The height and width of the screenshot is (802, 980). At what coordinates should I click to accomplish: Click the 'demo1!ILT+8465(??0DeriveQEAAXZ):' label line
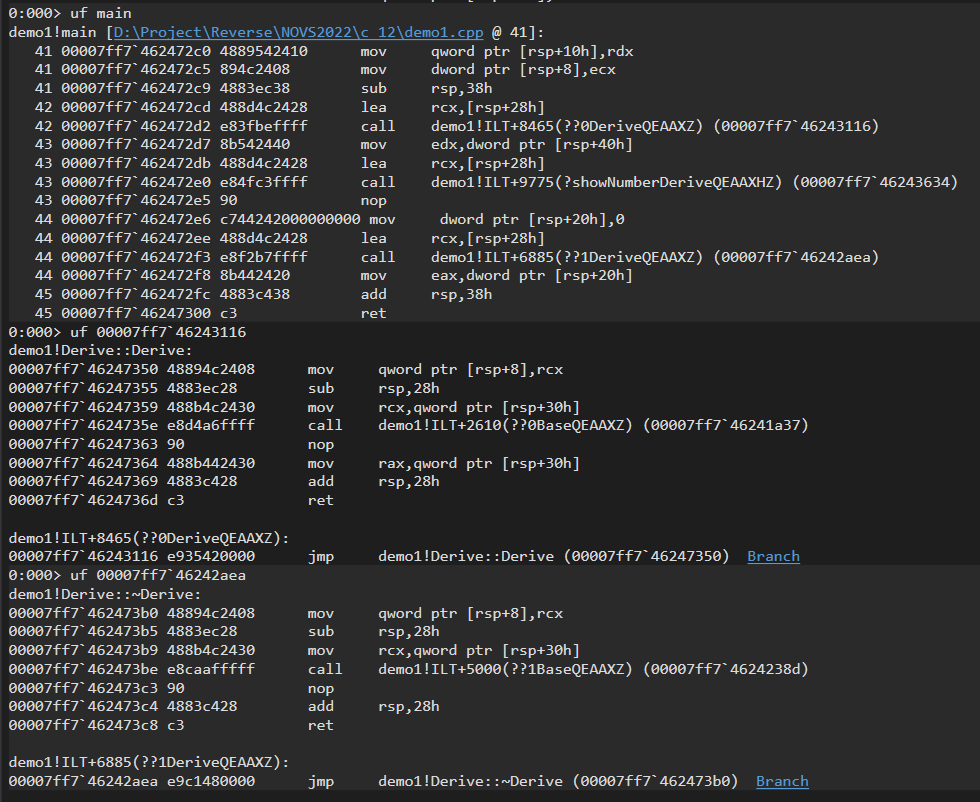tap(149, 538)
